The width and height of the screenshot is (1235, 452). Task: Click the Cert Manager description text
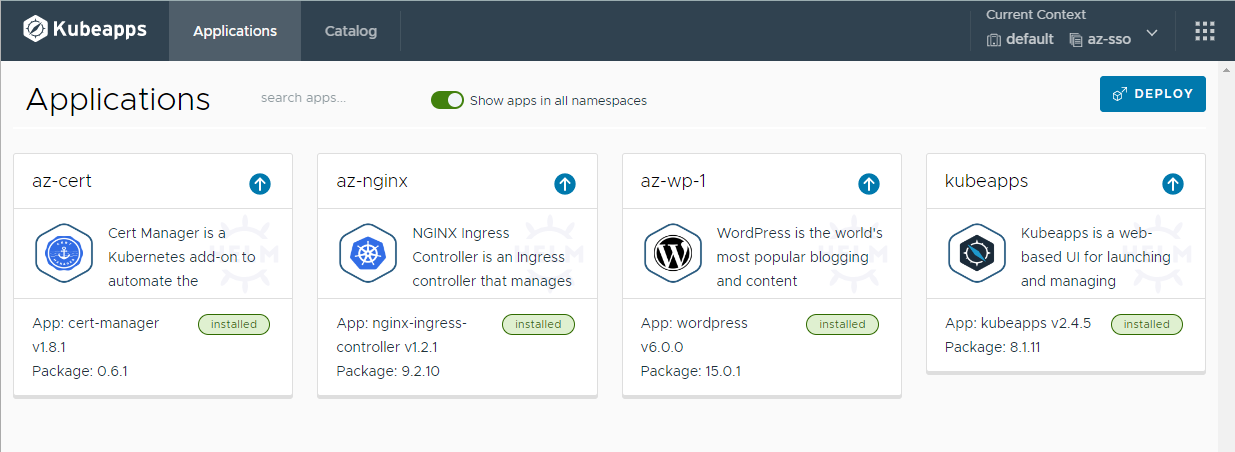point(182,257)
